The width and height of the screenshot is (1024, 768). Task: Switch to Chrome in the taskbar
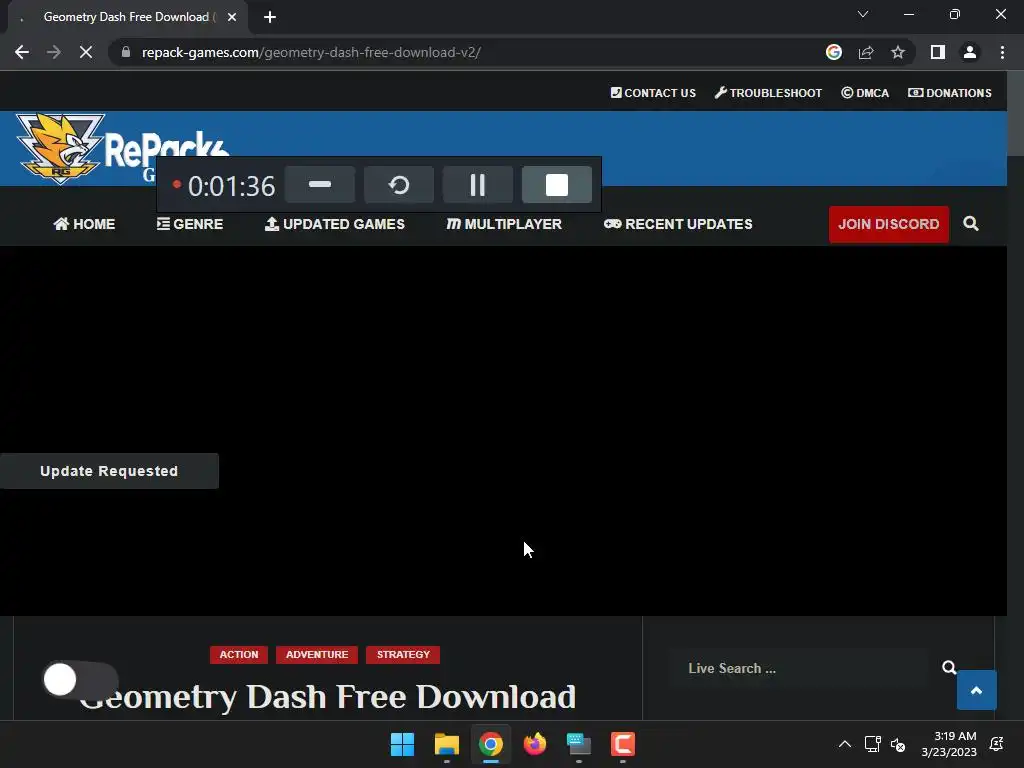coord(490,744)
